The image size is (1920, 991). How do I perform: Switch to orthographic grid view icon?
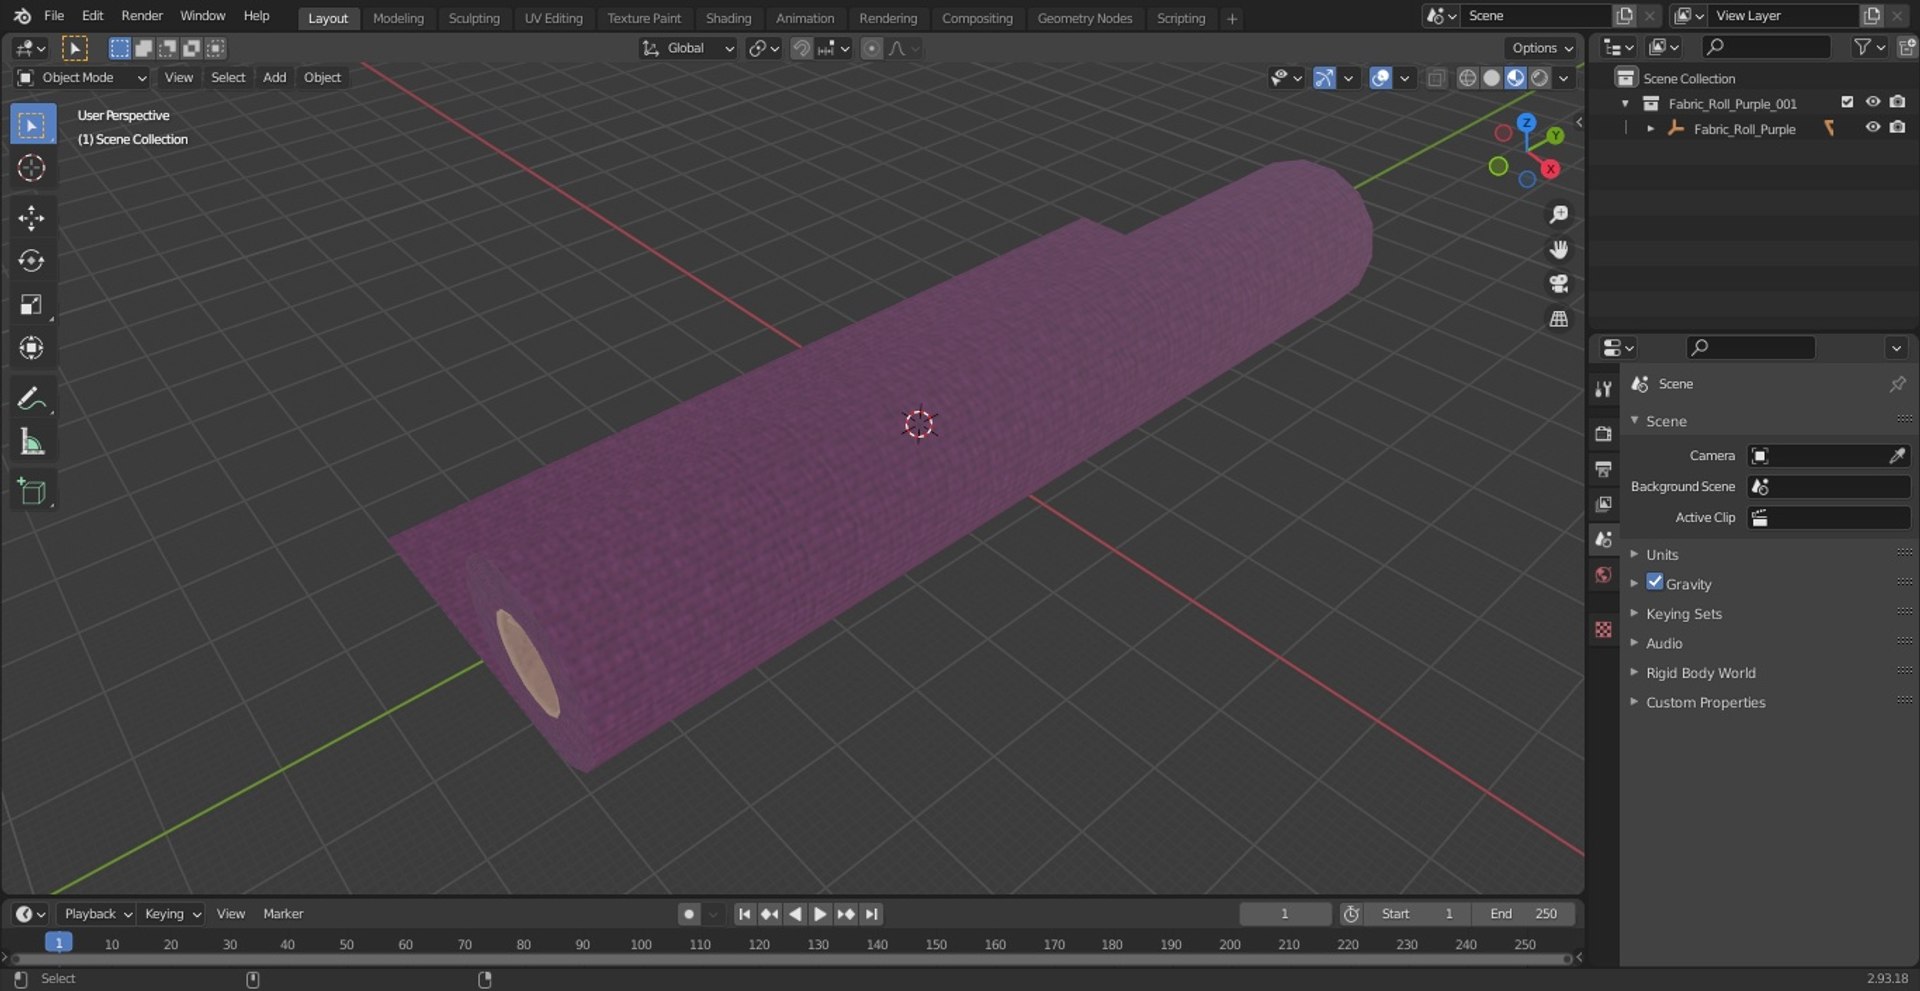click(1558, 319)
